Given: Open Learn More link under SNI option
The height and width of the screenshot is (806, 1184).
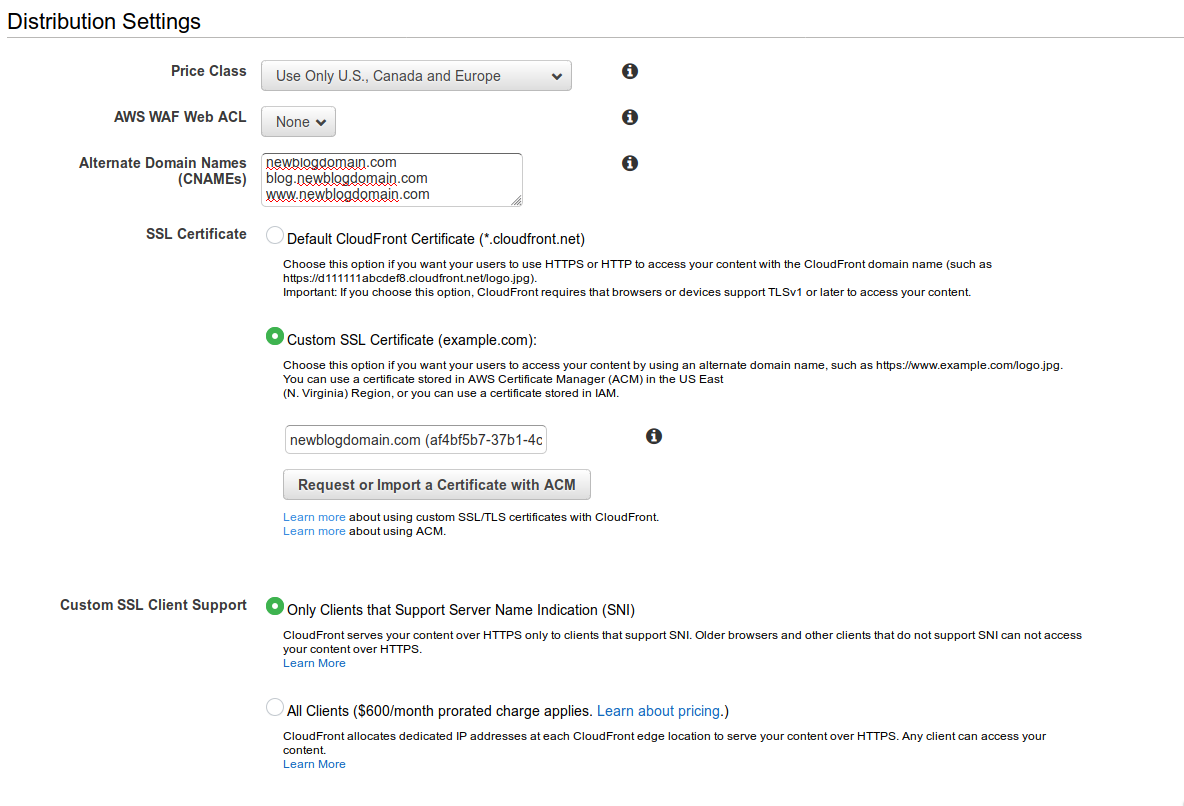Looking at the screenshot, I should 314,663.
